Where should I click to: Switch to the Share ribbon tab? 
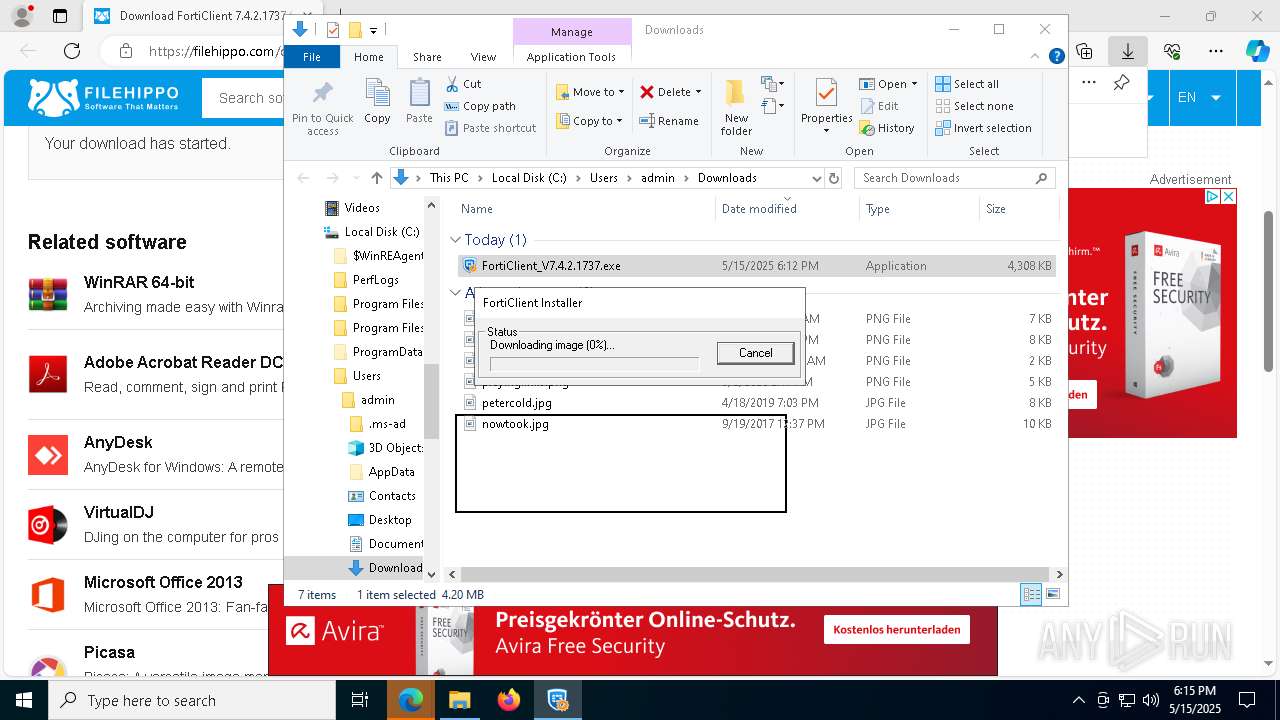click(427, 57)
